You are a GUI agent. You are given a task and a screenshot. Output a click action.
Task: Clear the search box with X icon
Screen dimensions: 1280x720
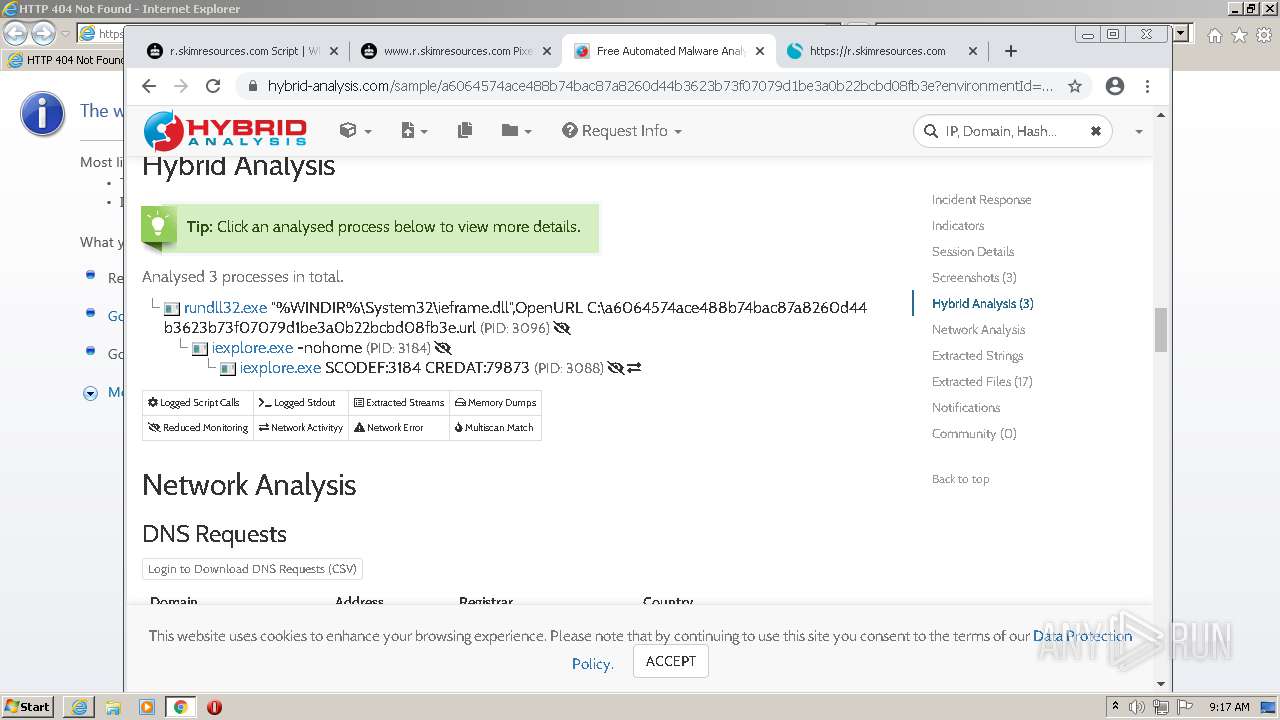(x=1096, y=131)
